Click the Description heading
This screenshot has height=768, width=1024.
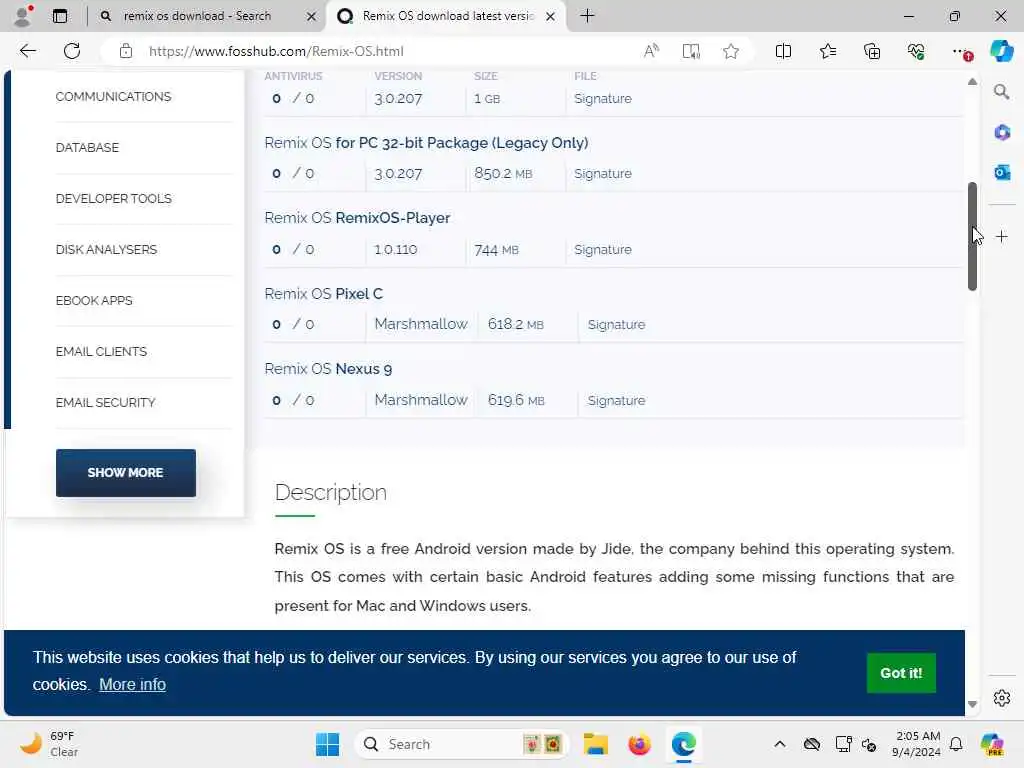coord(330,492)
